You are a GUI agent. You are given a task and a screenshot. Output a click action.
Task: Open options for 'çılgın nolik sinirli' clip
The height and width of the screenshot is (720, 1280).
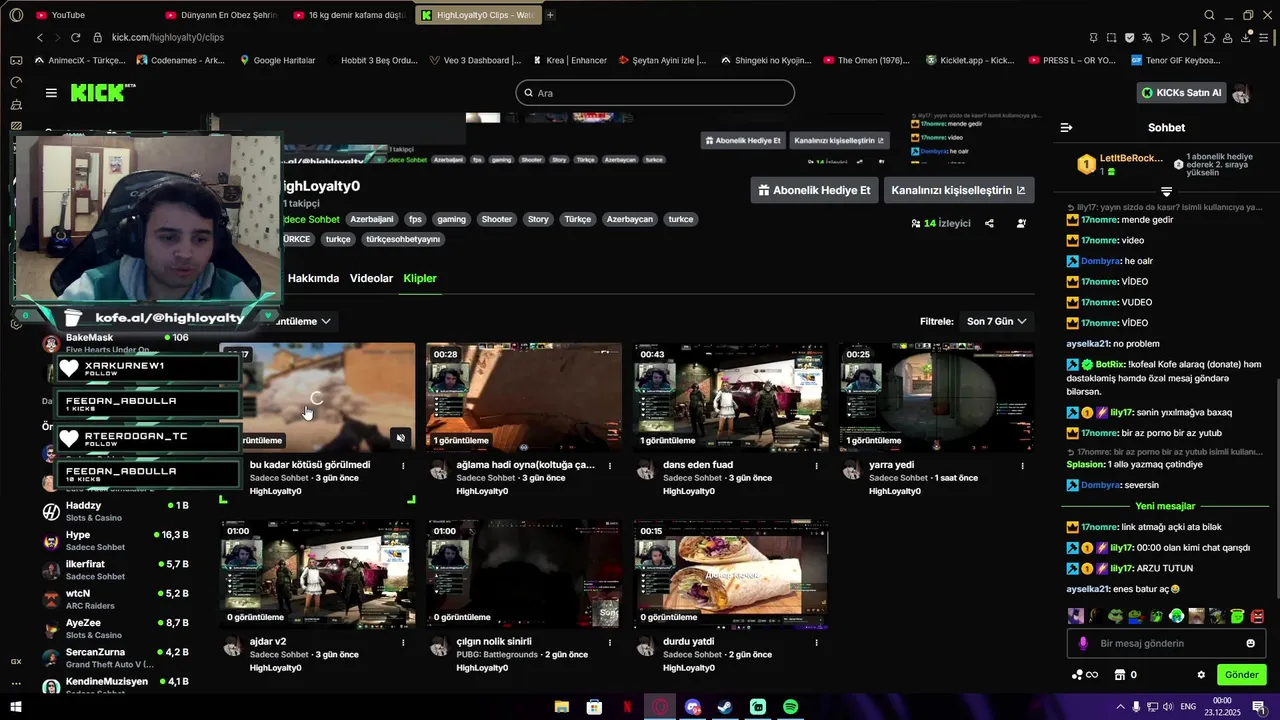click(610, 642)
